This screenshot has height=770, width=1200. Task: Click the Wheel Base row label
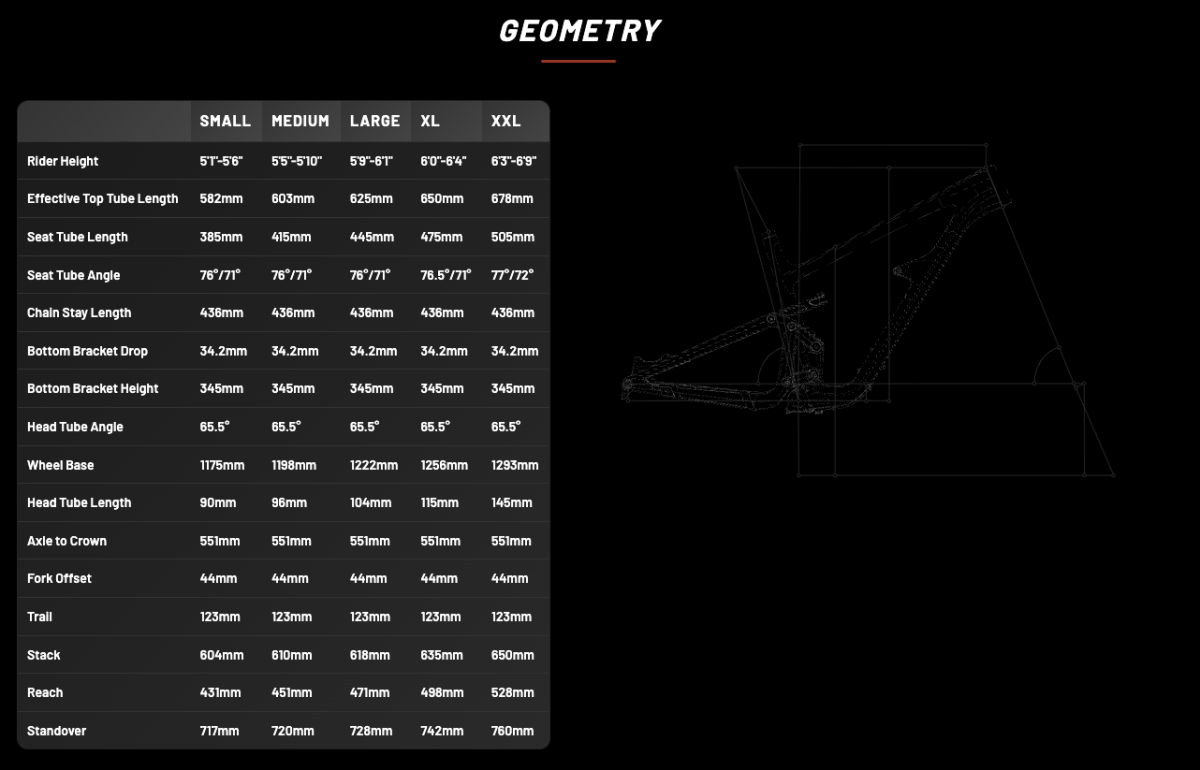[60, 465]
